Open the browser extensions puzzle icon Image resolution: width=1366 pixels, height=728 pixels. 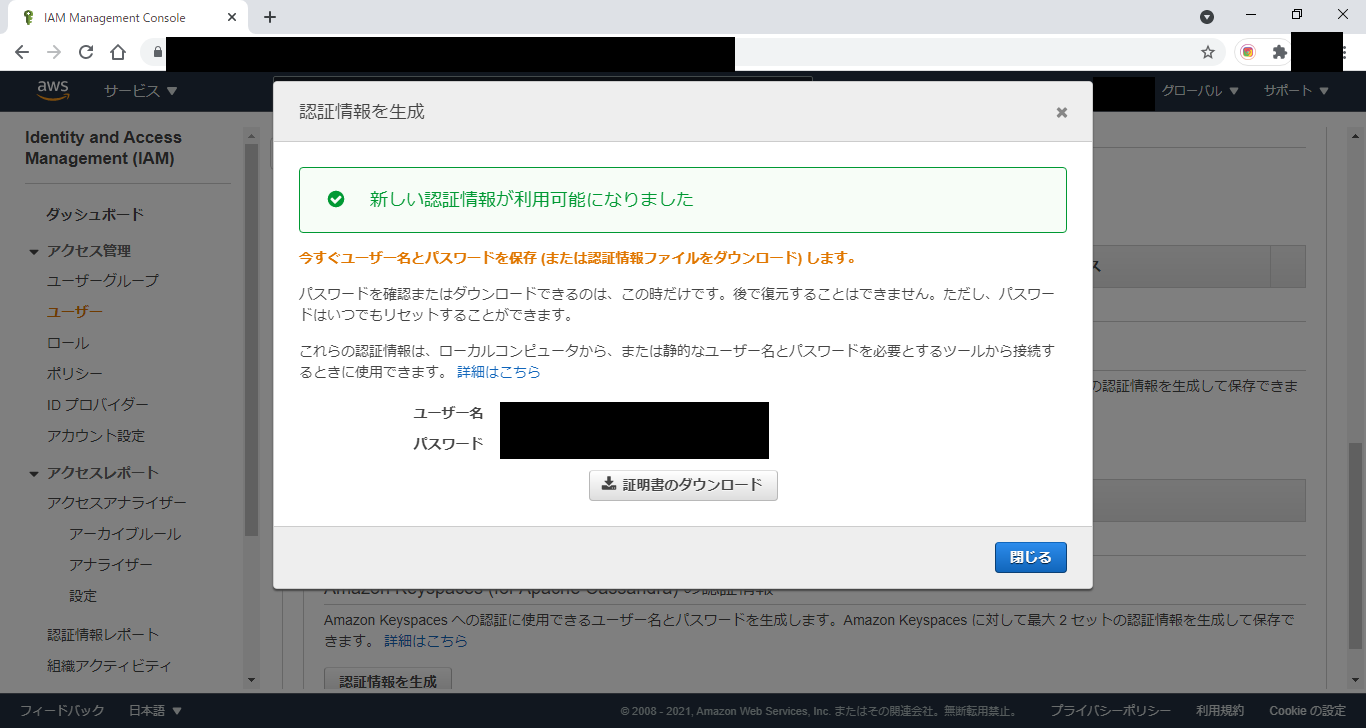[x=1281, y=52]
